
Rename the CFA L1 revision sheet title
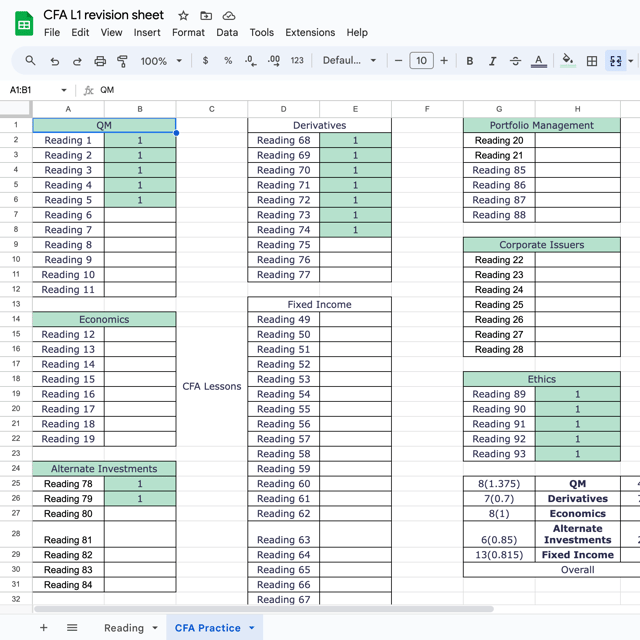pyautogui.click(x=103, y=15)
